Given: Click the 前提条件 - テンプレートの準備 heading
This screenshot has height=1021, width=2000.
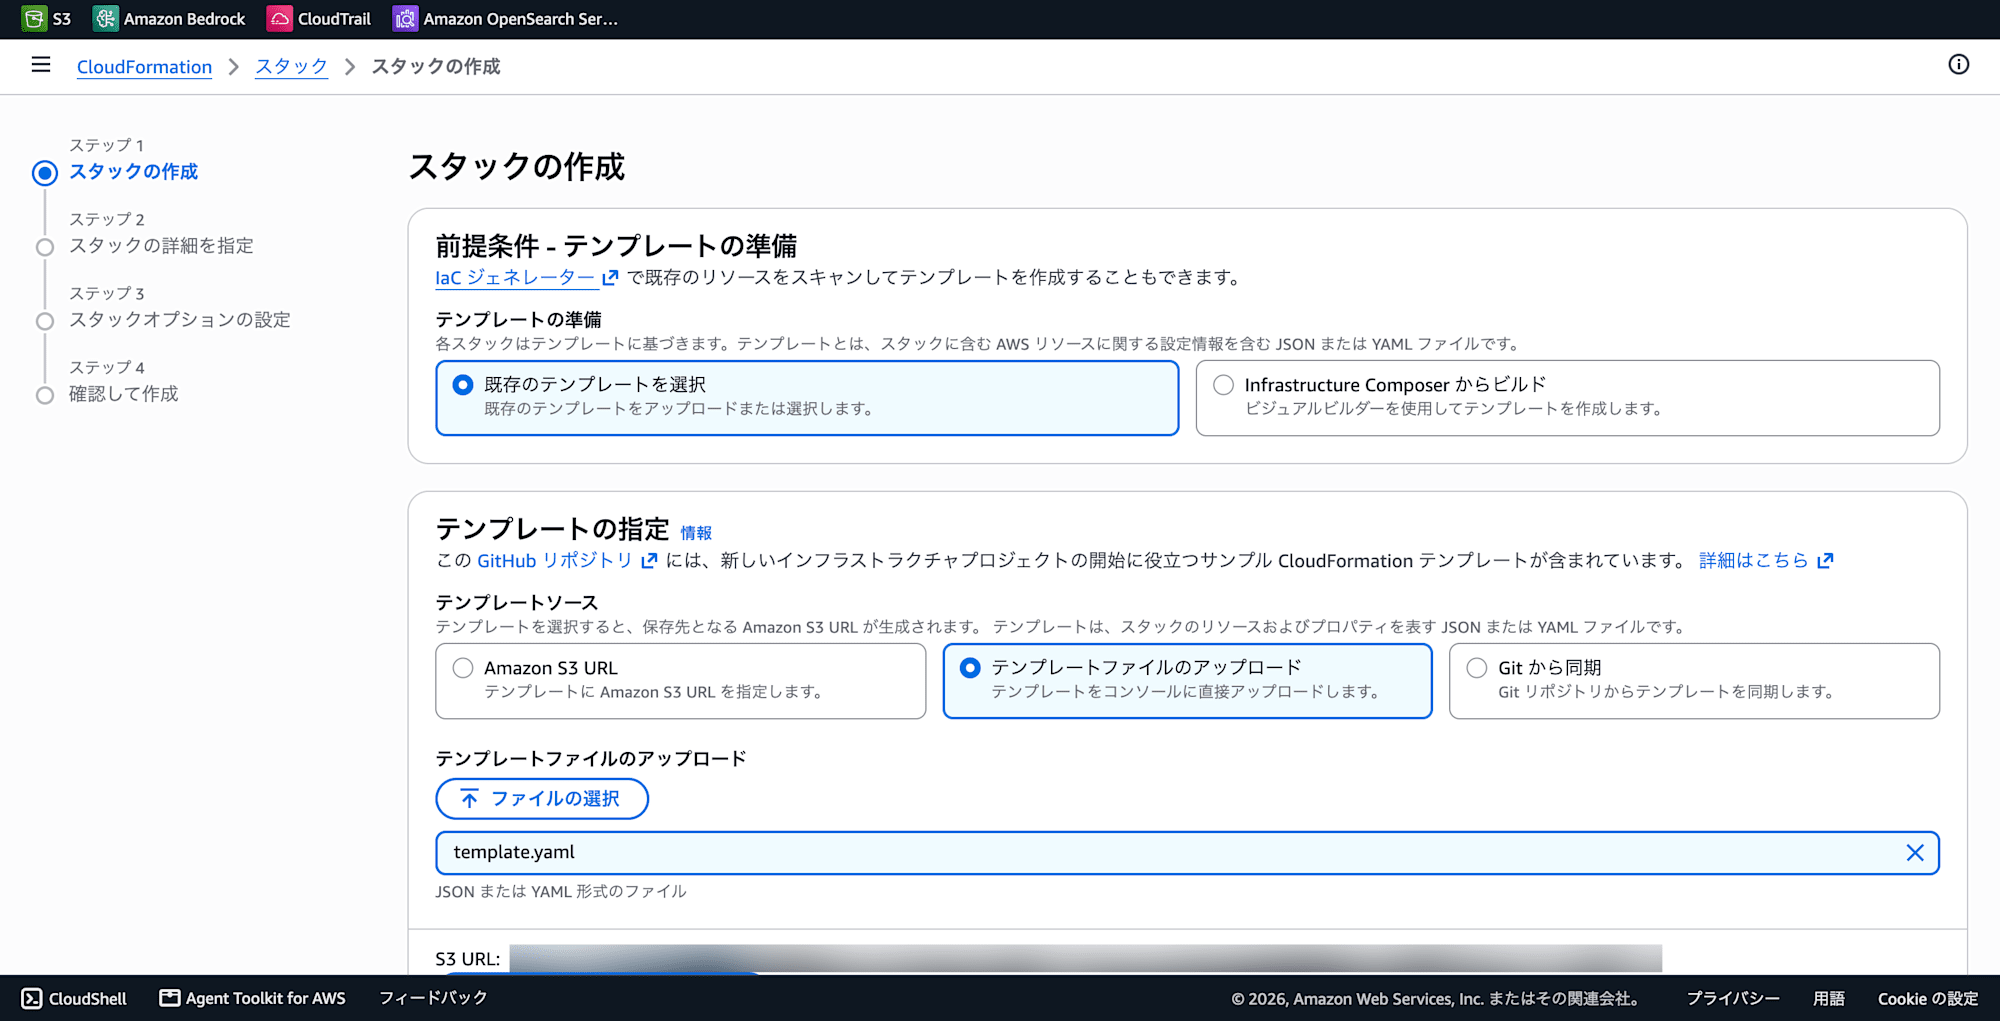Looking at the screenshot, I should (x=616, y=246).
